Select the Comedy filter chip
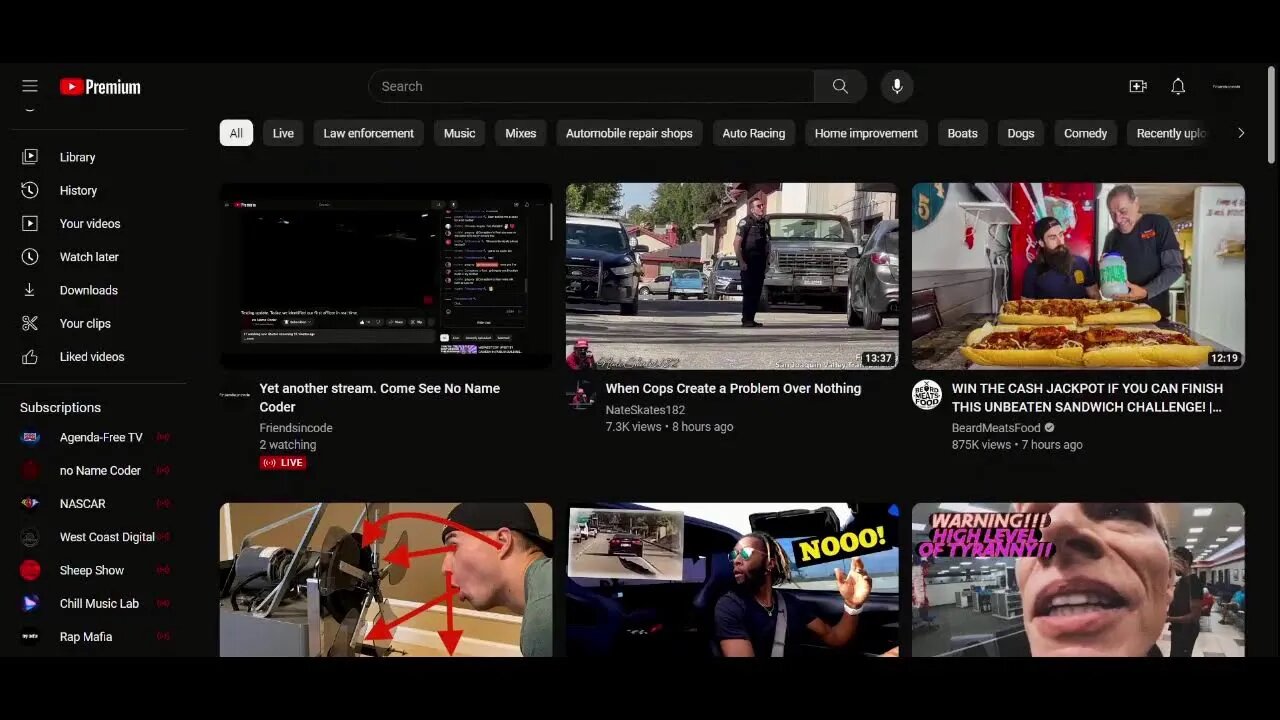The height and width of the screenshot is (720, 1280). pos(1085,133)
